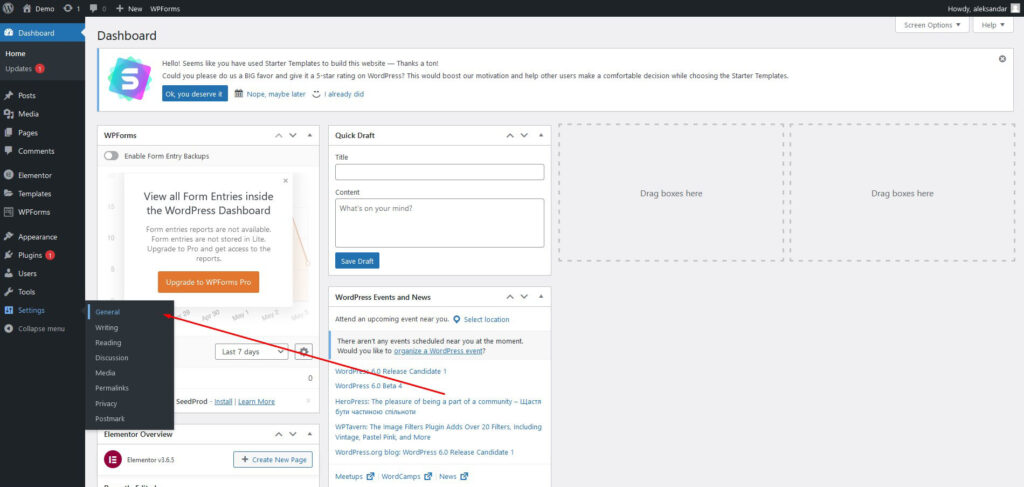Open WordPress 6.0 Beta 4 news
The image size is (1024, 487).
click(368, 386)
